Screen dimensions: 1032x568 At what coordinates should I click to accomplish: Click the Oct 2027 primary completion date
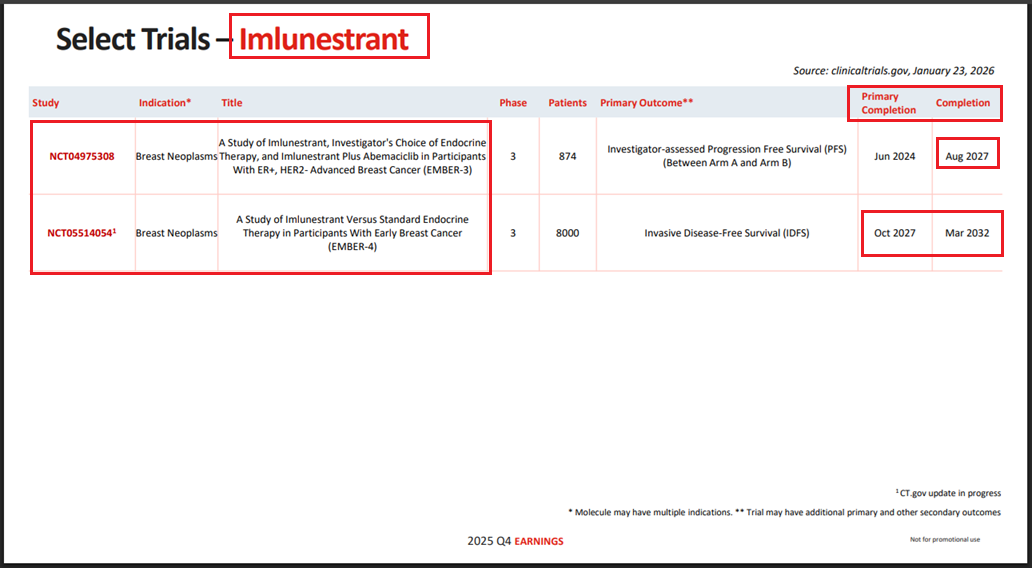895,233
